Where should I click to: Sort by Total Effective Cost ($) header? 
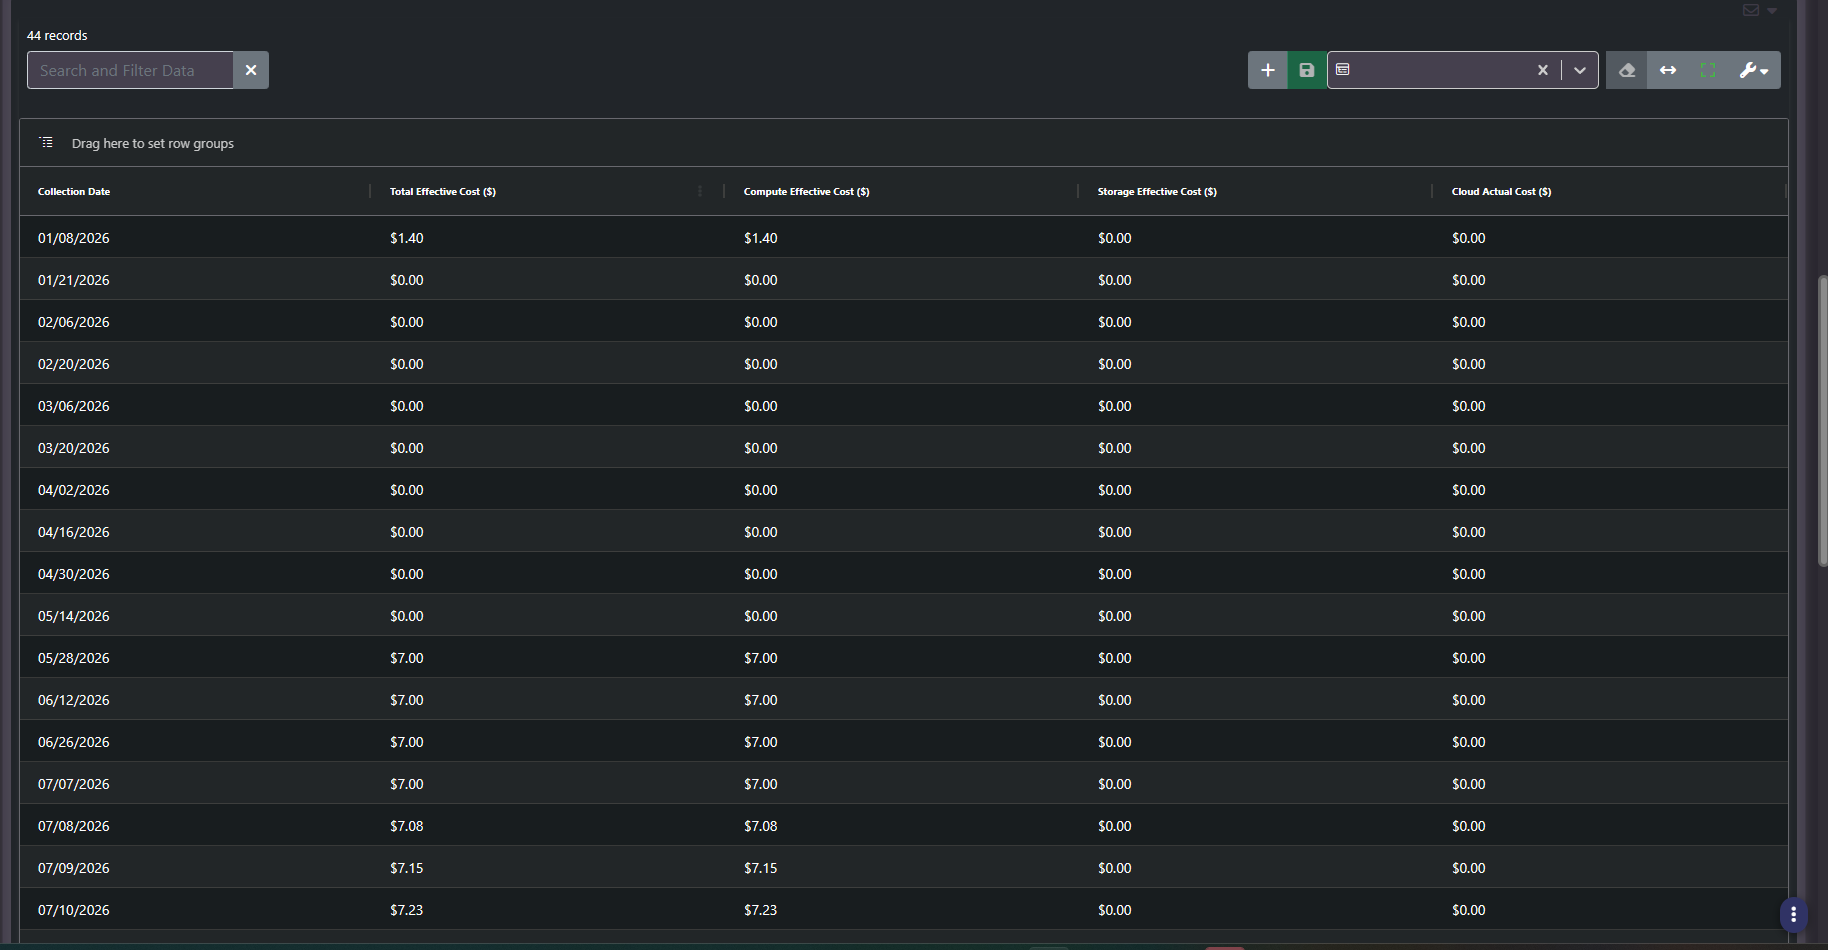(x=443, y=191)
